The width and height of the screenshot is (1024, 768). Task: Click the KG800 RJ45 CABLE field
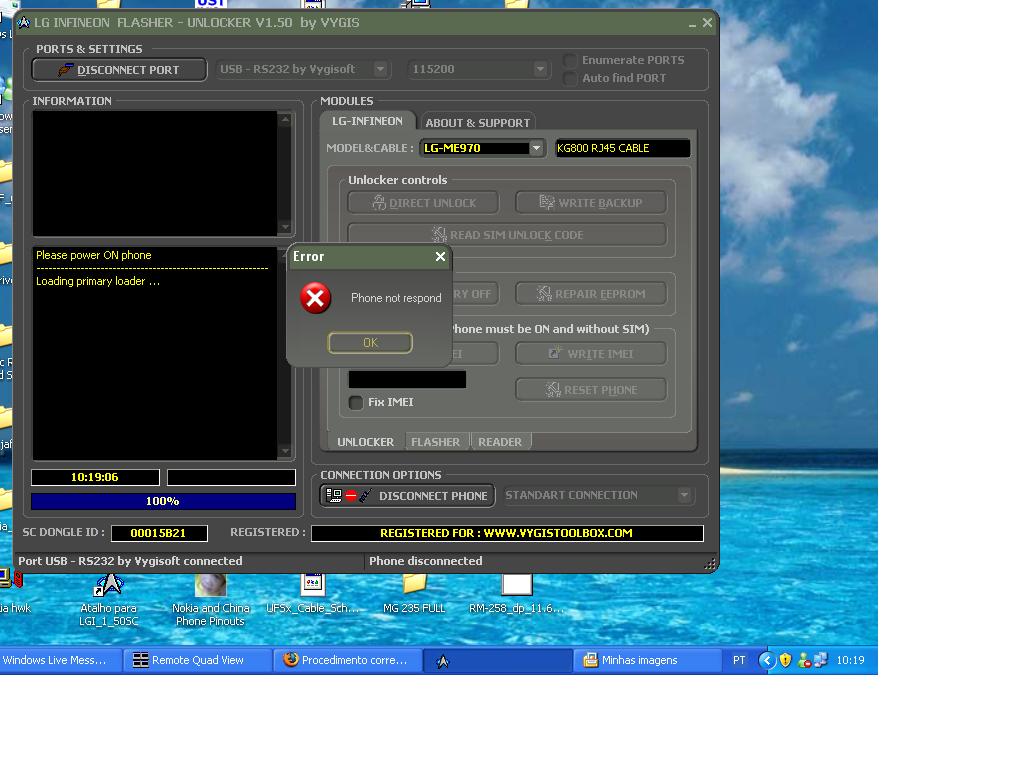pos(622,148)
